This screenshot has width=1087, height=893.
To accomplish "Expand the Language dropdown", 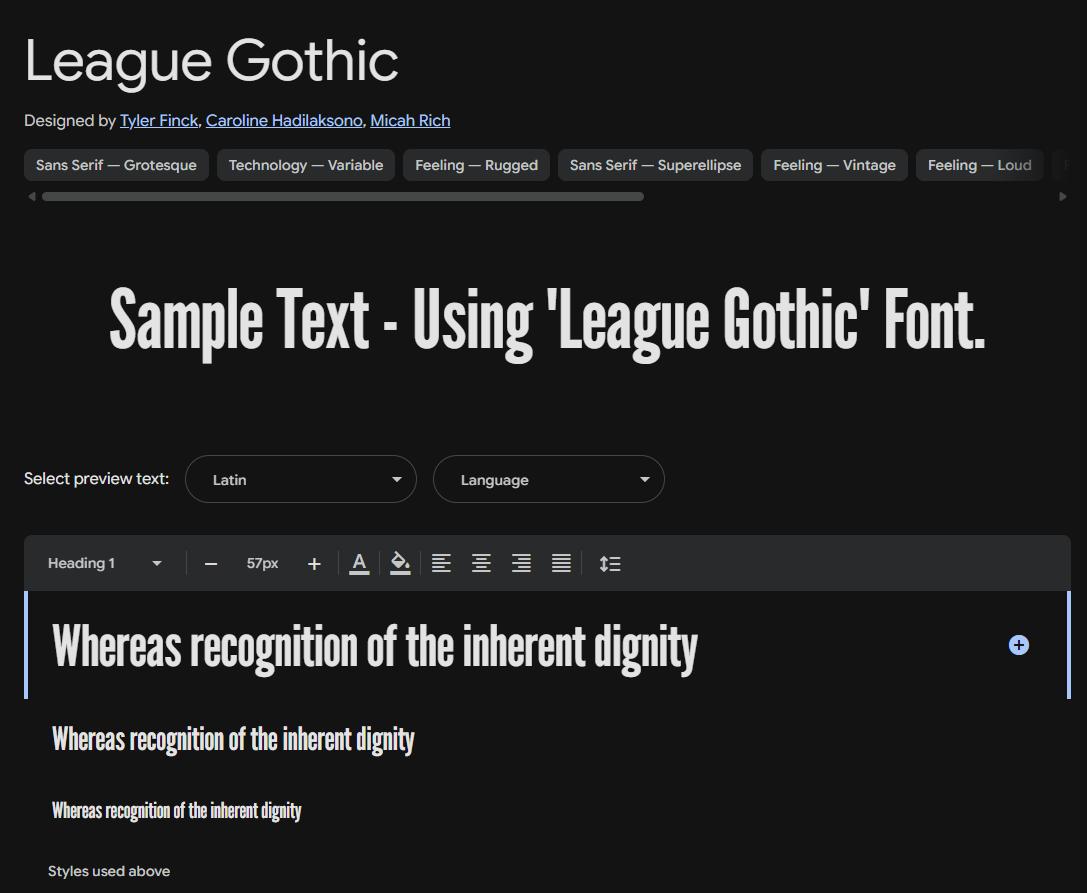I will click(548, 479).
